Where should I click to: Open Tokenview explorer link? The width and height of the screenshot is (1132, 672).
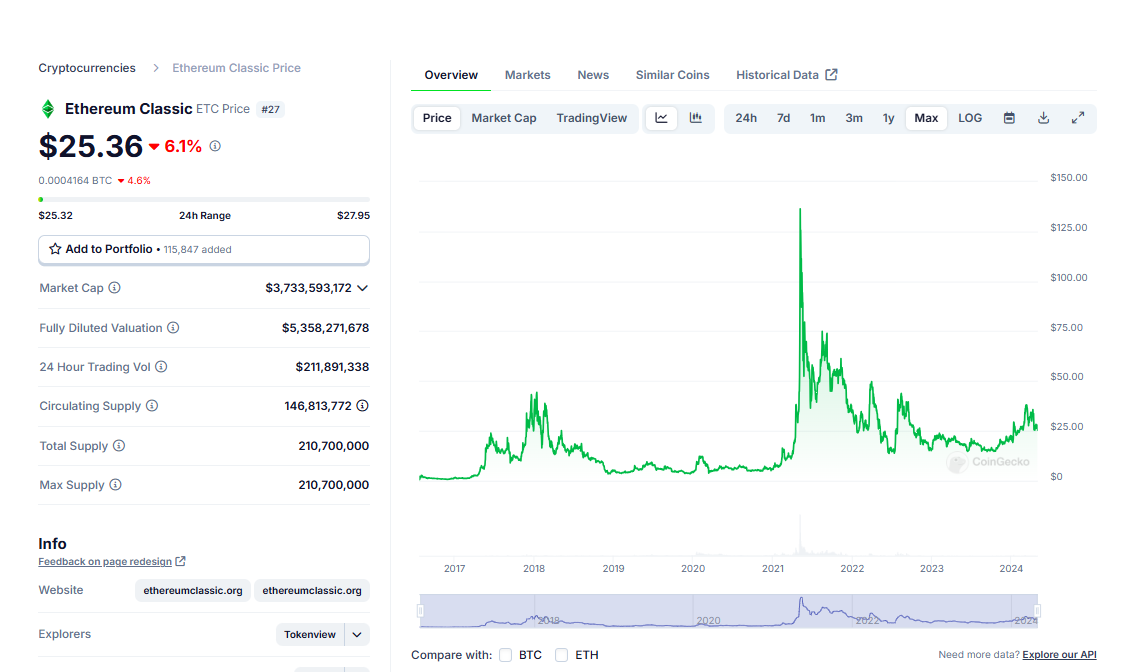[x=310, y=634]
